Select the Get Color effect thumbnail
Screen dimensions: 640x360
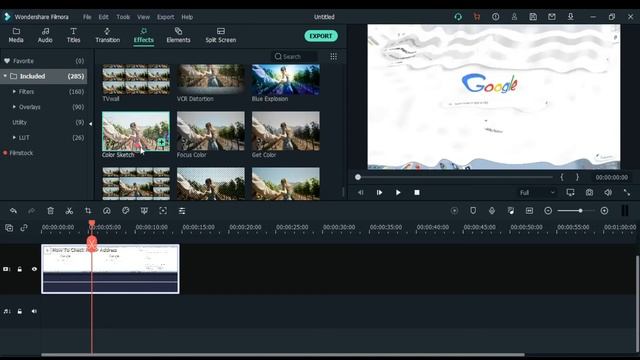point(286,131)
